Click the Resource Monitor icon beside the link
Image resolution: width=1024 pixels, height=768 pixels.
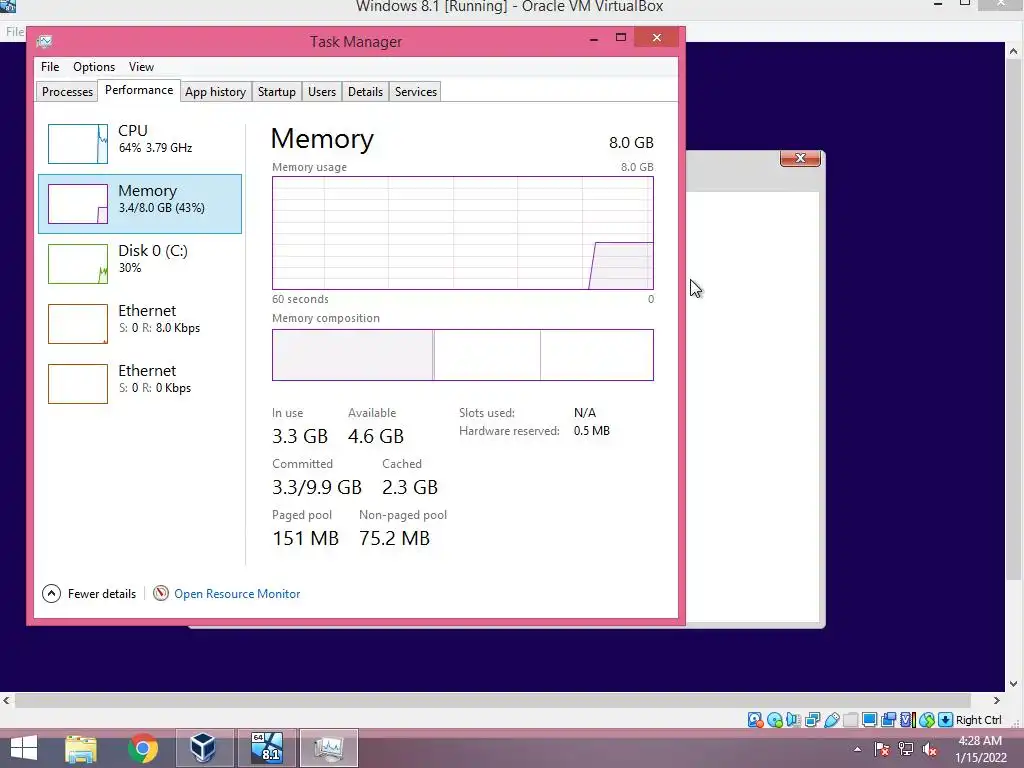(161, 593)
